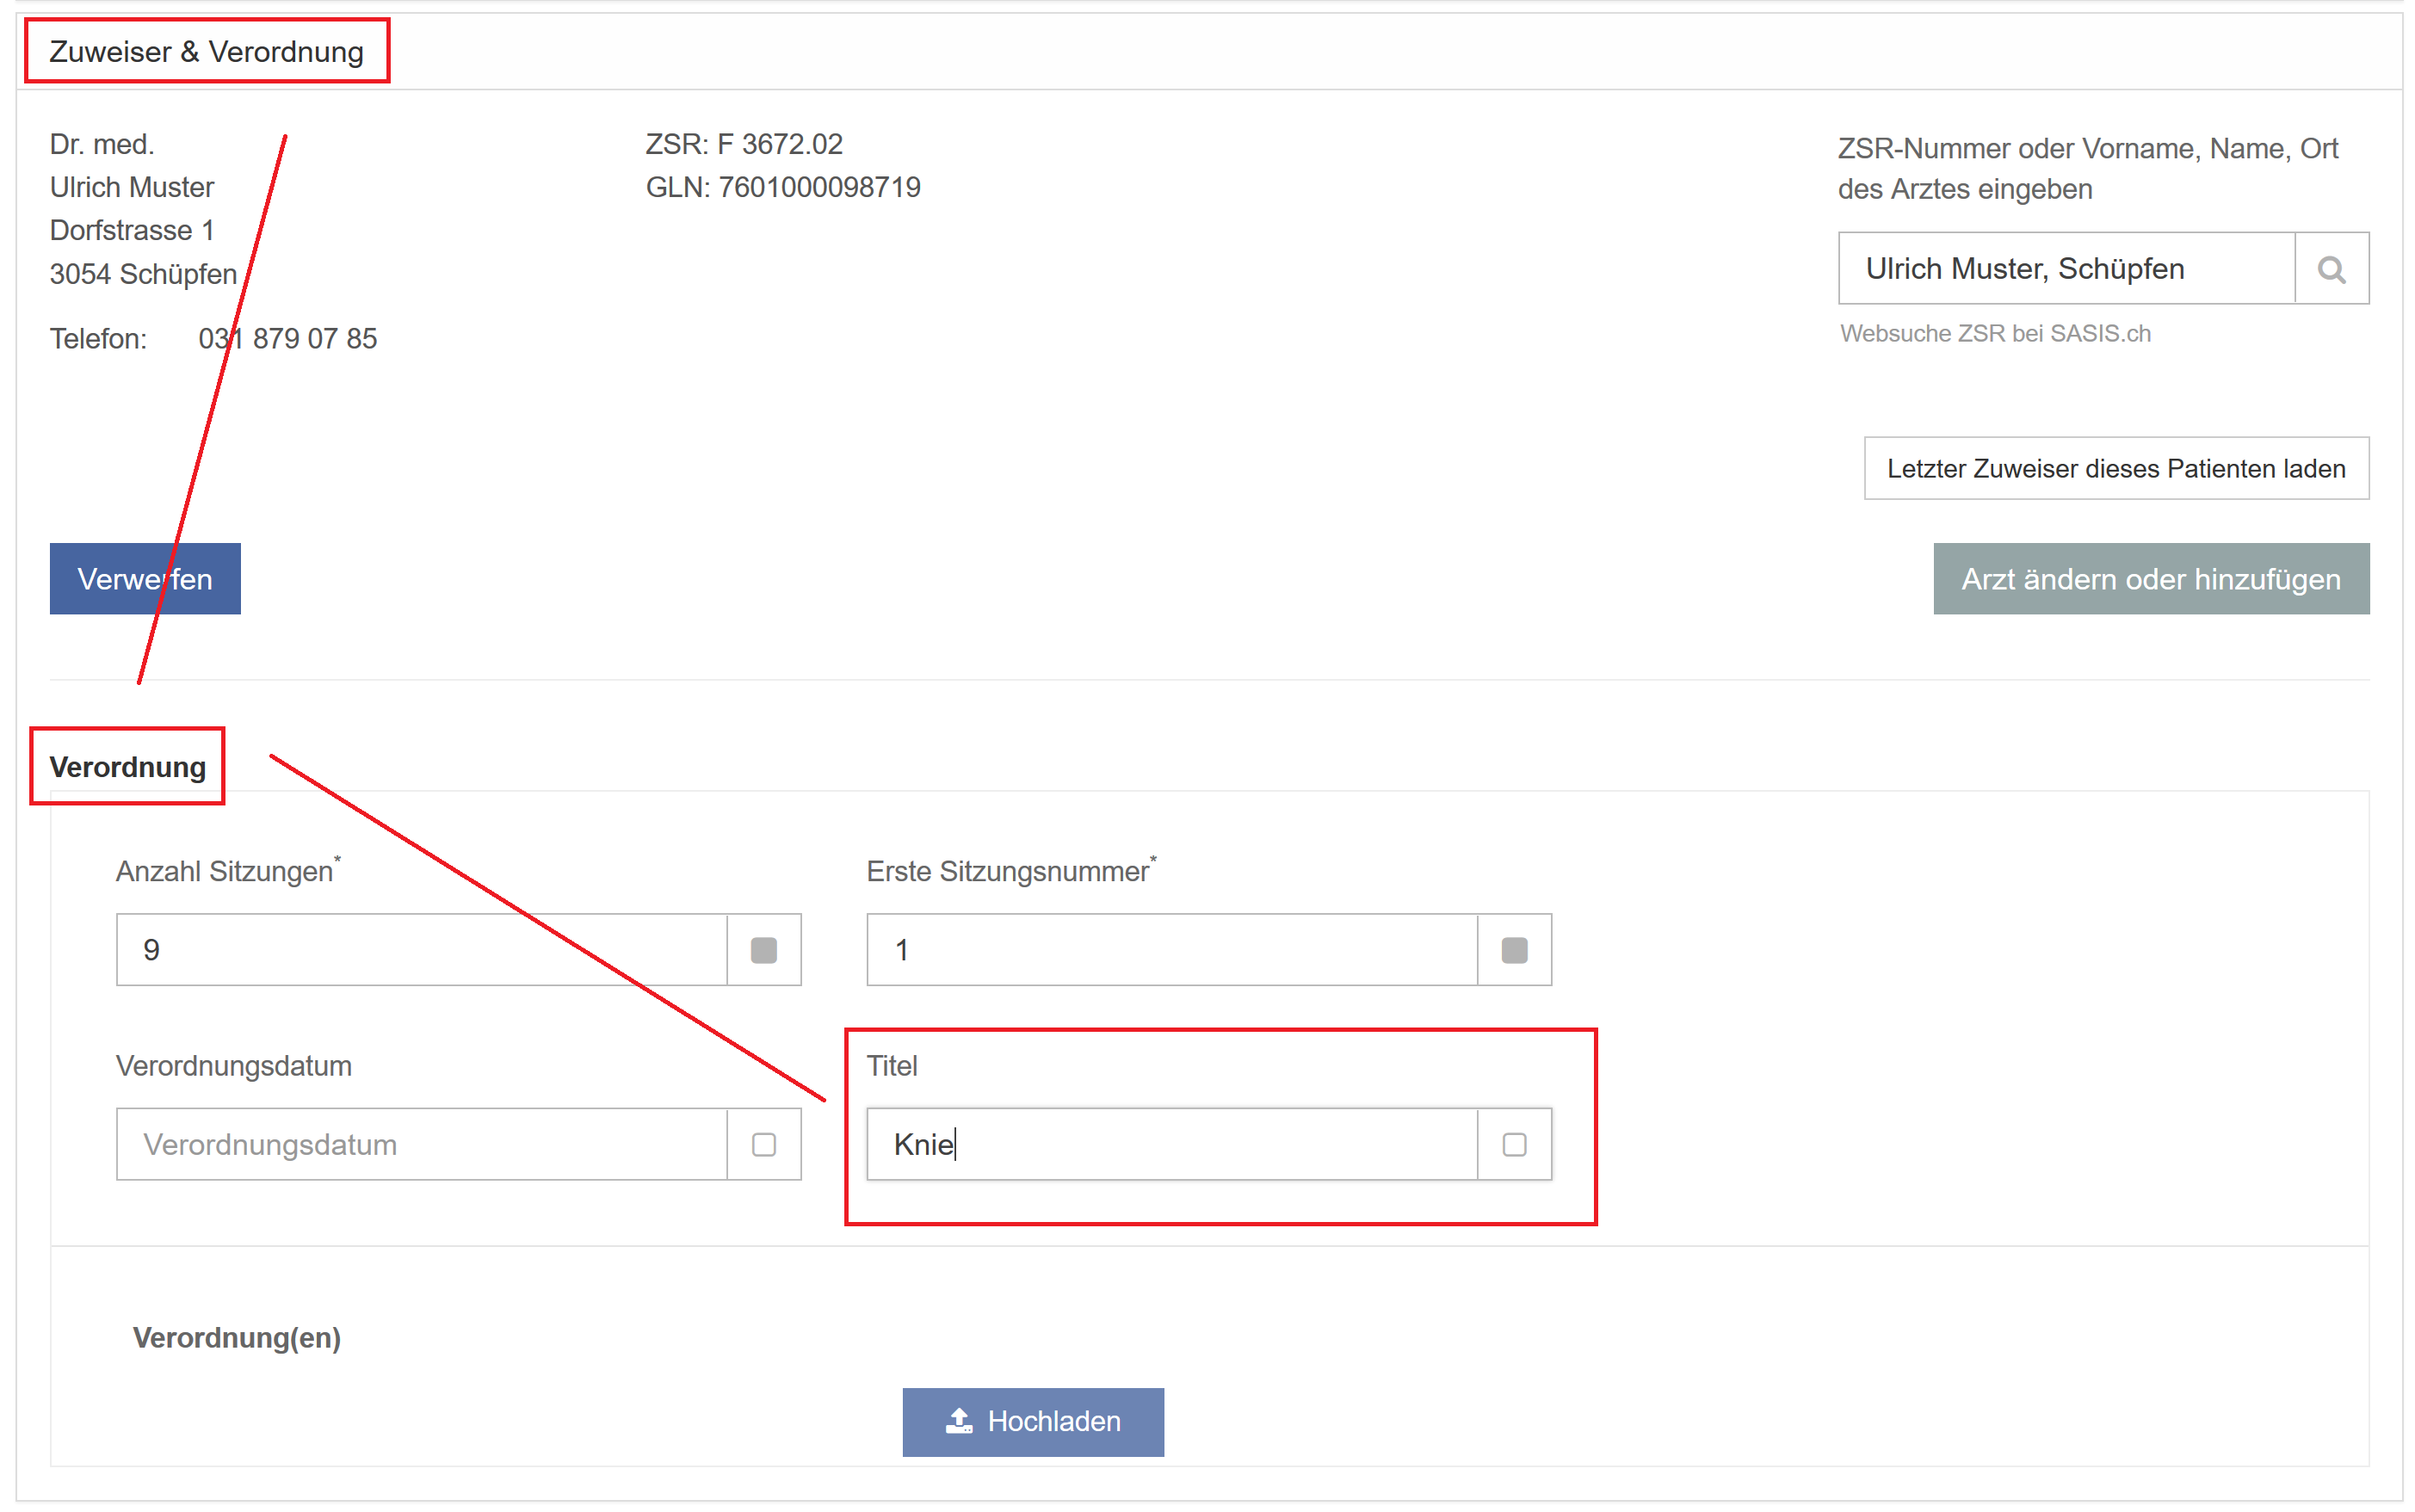Click the Telefon: label
The height and width of the screenshot is (1512, 2415).
point(98,338)
